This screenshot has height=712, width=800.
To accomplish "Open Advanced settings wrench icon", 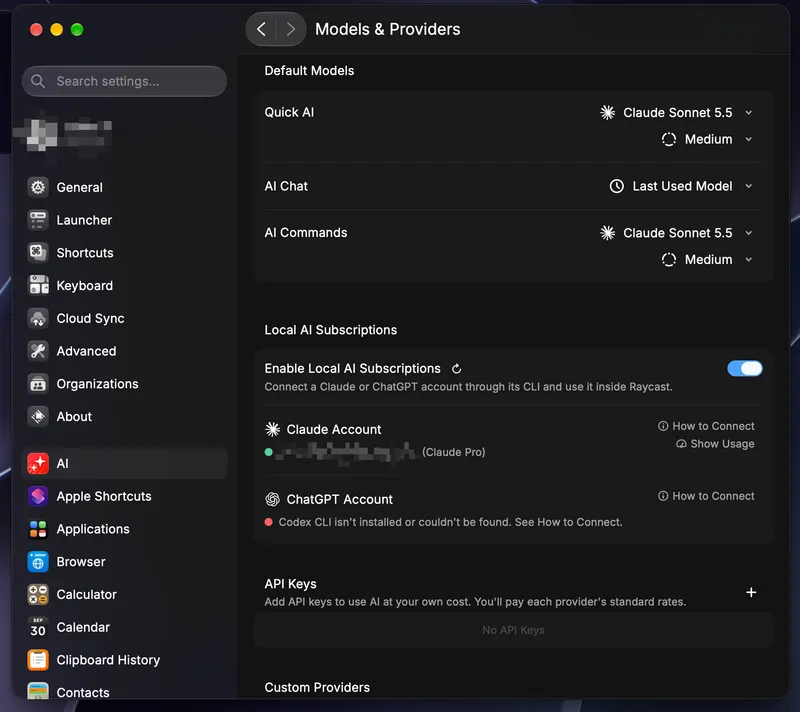I will click(x=38, y=351).
